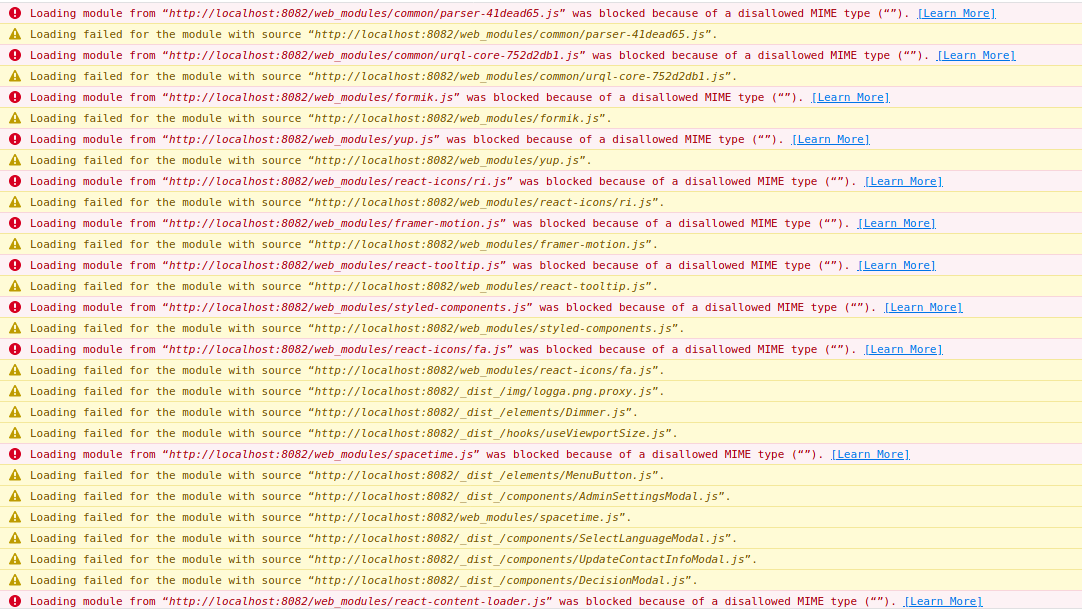Click red error icon on framer-motion.js blocked row
The height and width of the screenshot is (614, 1082).
coord(15,224)
